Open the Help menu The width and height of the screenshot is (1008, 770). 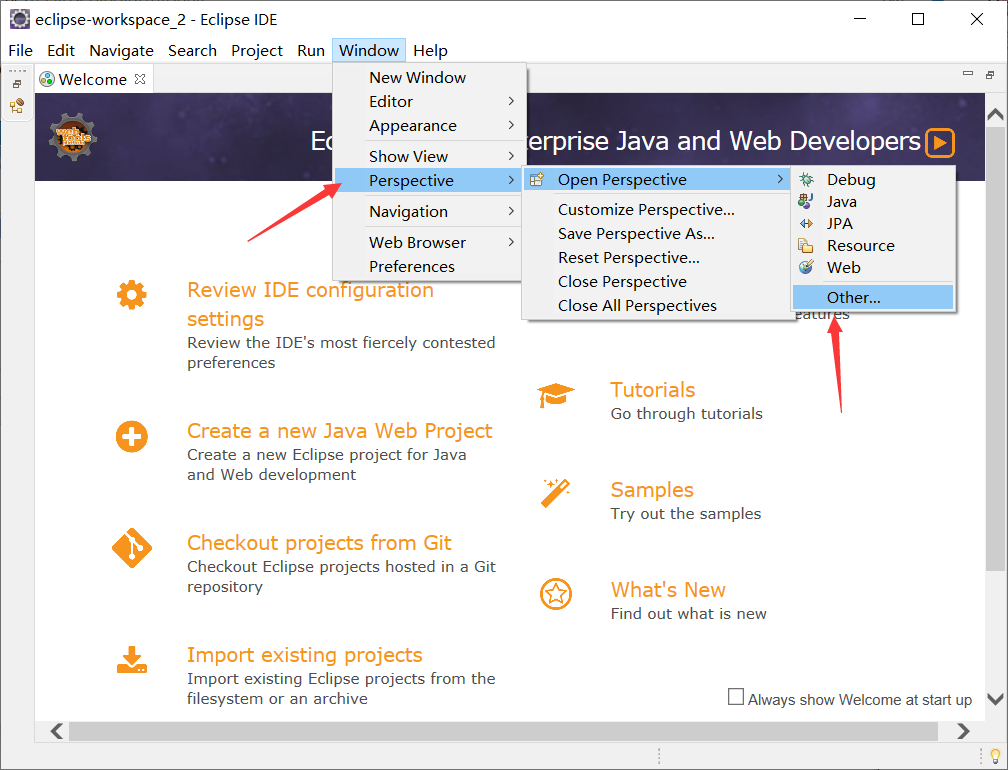click(430, 51)
